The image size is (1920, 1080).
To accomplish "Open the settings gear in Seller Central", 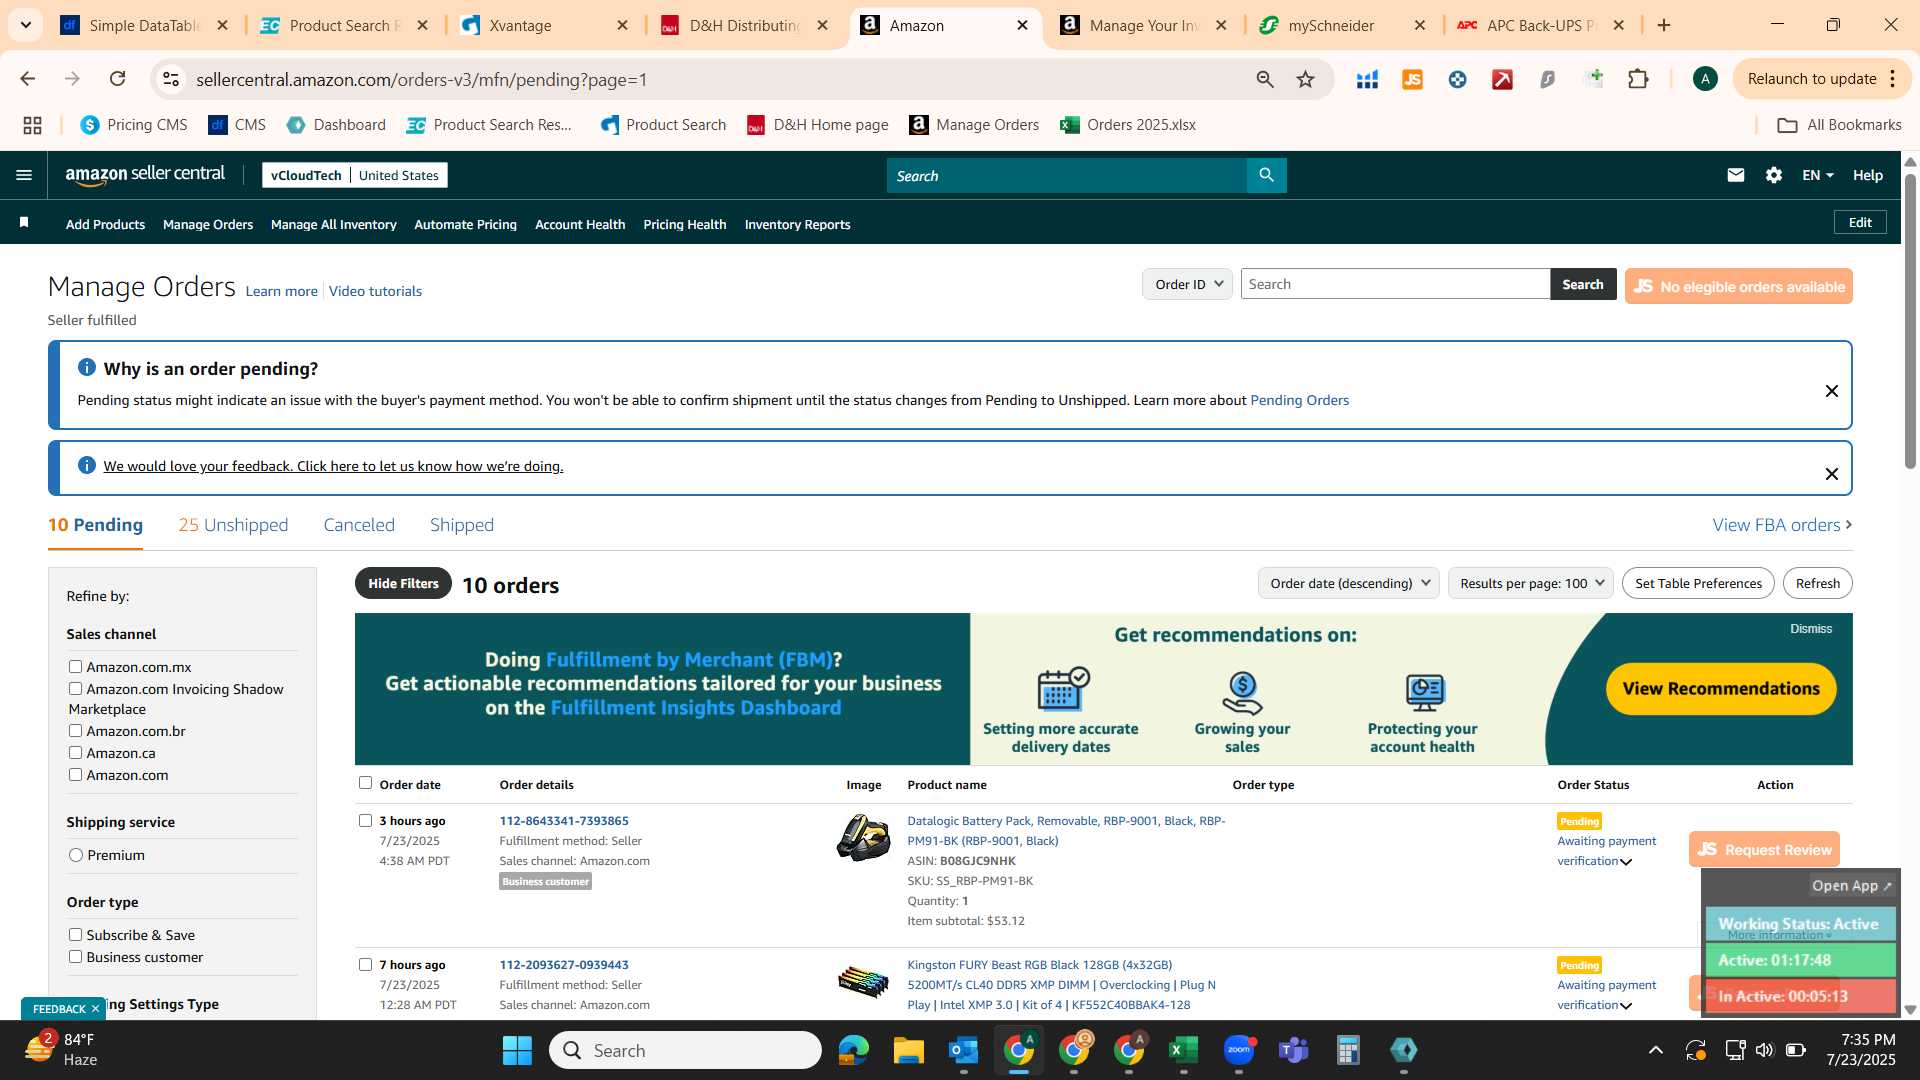I will pos(1774,175).
